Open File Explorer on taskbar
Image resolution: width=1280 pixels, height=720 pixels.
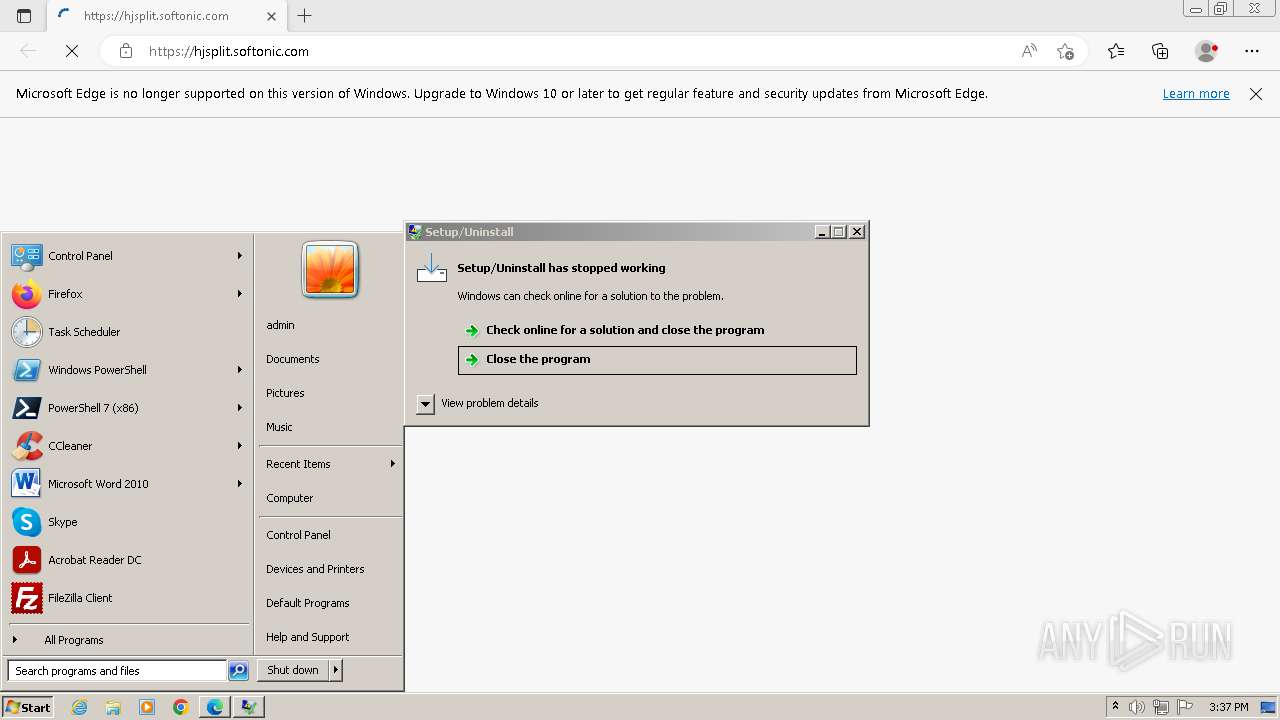pyautogui.click(x=113, y=707)
